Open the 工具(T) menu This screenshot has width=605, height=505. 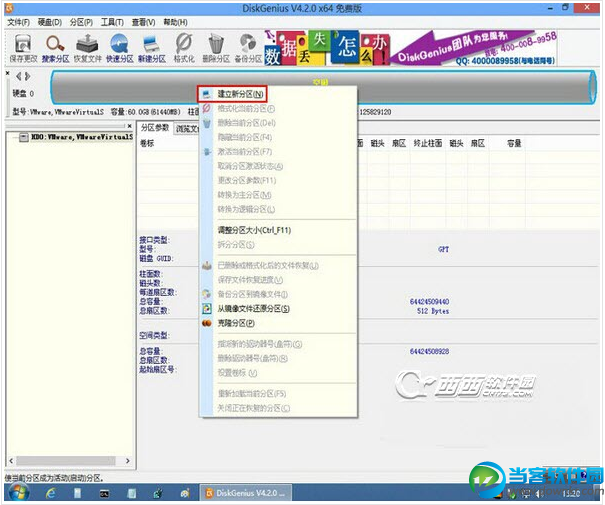(112, 22)
